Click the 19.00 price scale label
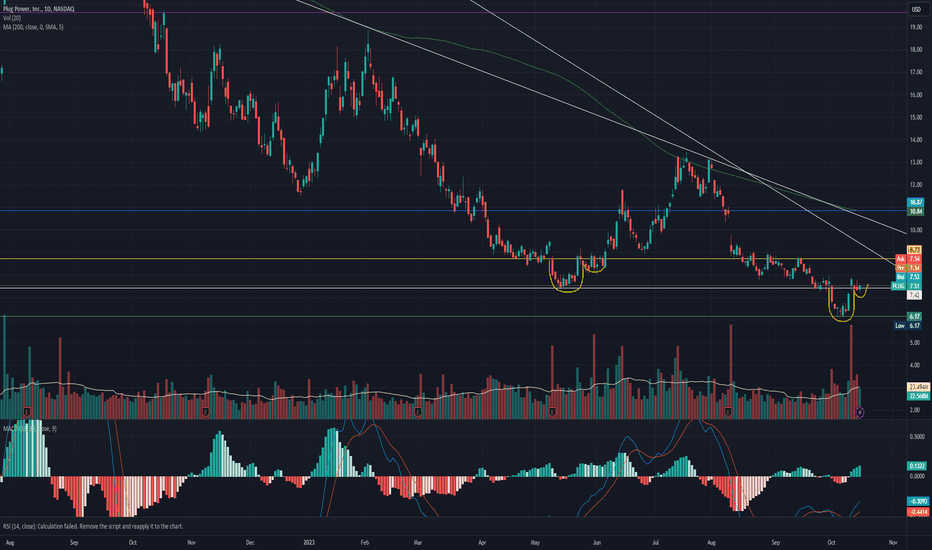 pos(915,27)
